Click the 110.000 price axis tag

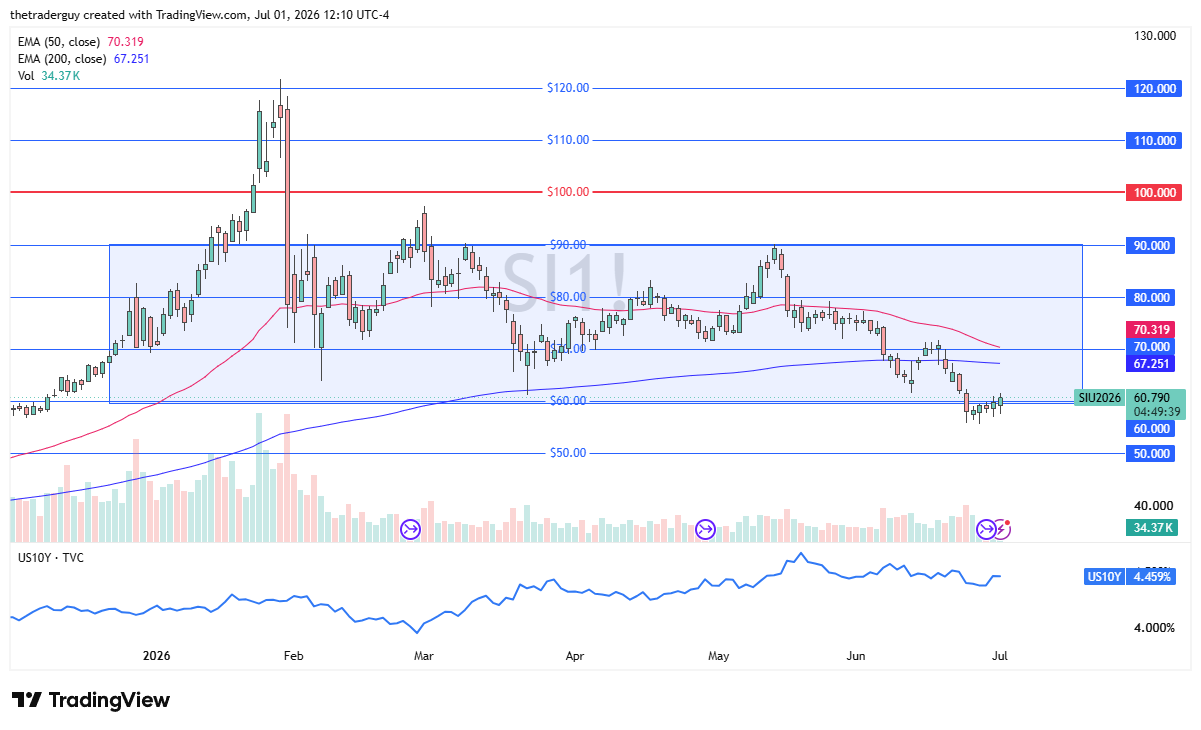click(x=1153, y=141)
